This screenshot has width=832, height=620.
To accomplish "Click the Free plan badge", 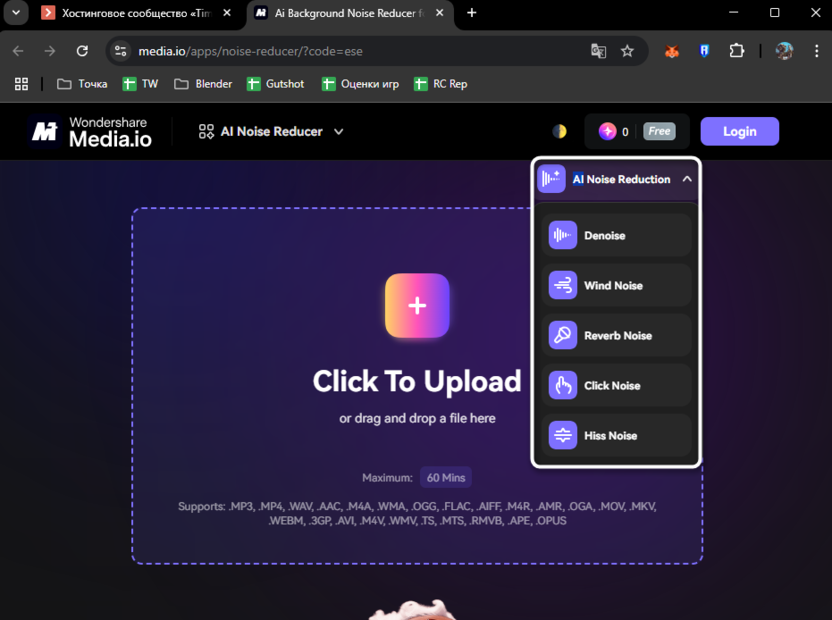I will (x=659, y=131).
